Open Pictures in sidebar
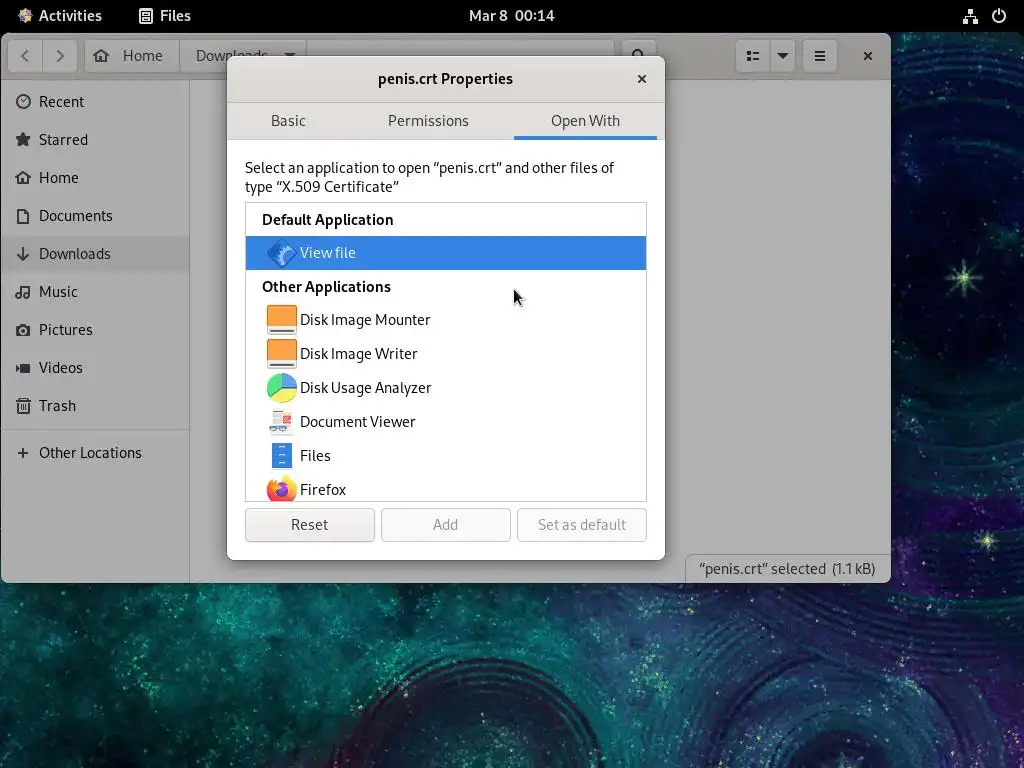The height and width of the screenshot is (768, 1024). tap(95, 330)
